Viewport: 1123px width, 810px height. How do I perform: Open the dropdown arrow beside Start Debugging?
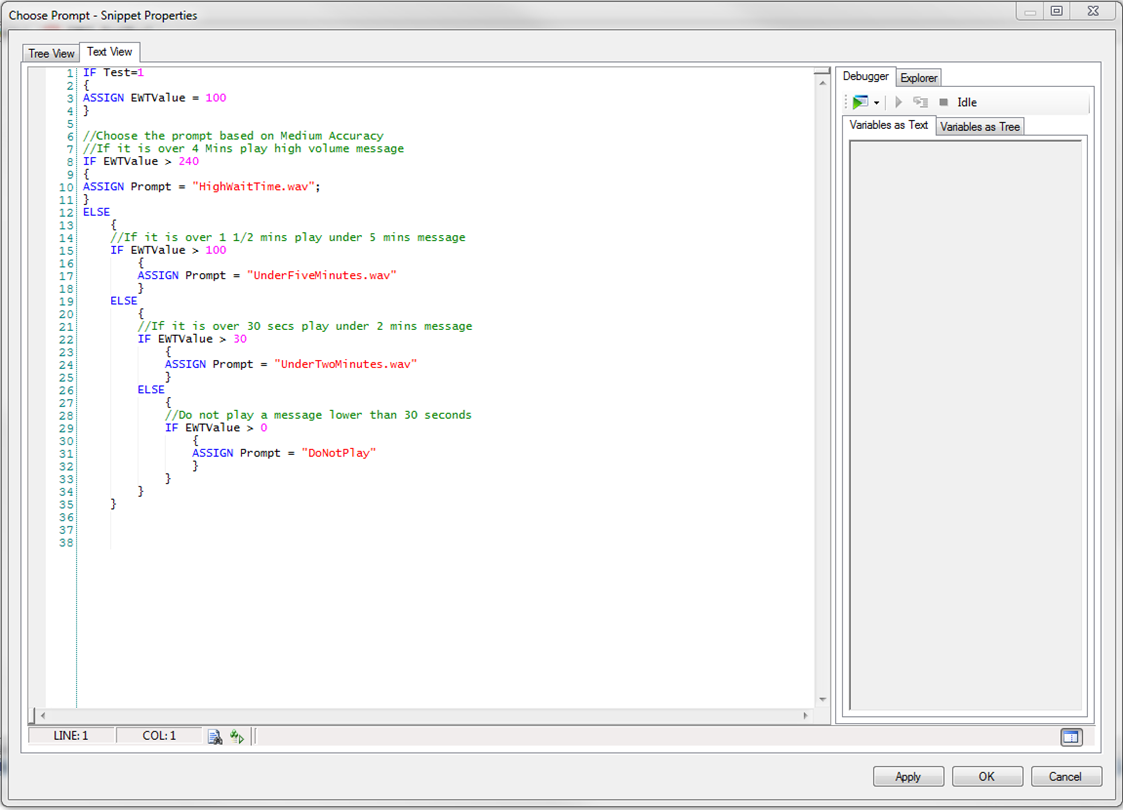click(877, 103)
